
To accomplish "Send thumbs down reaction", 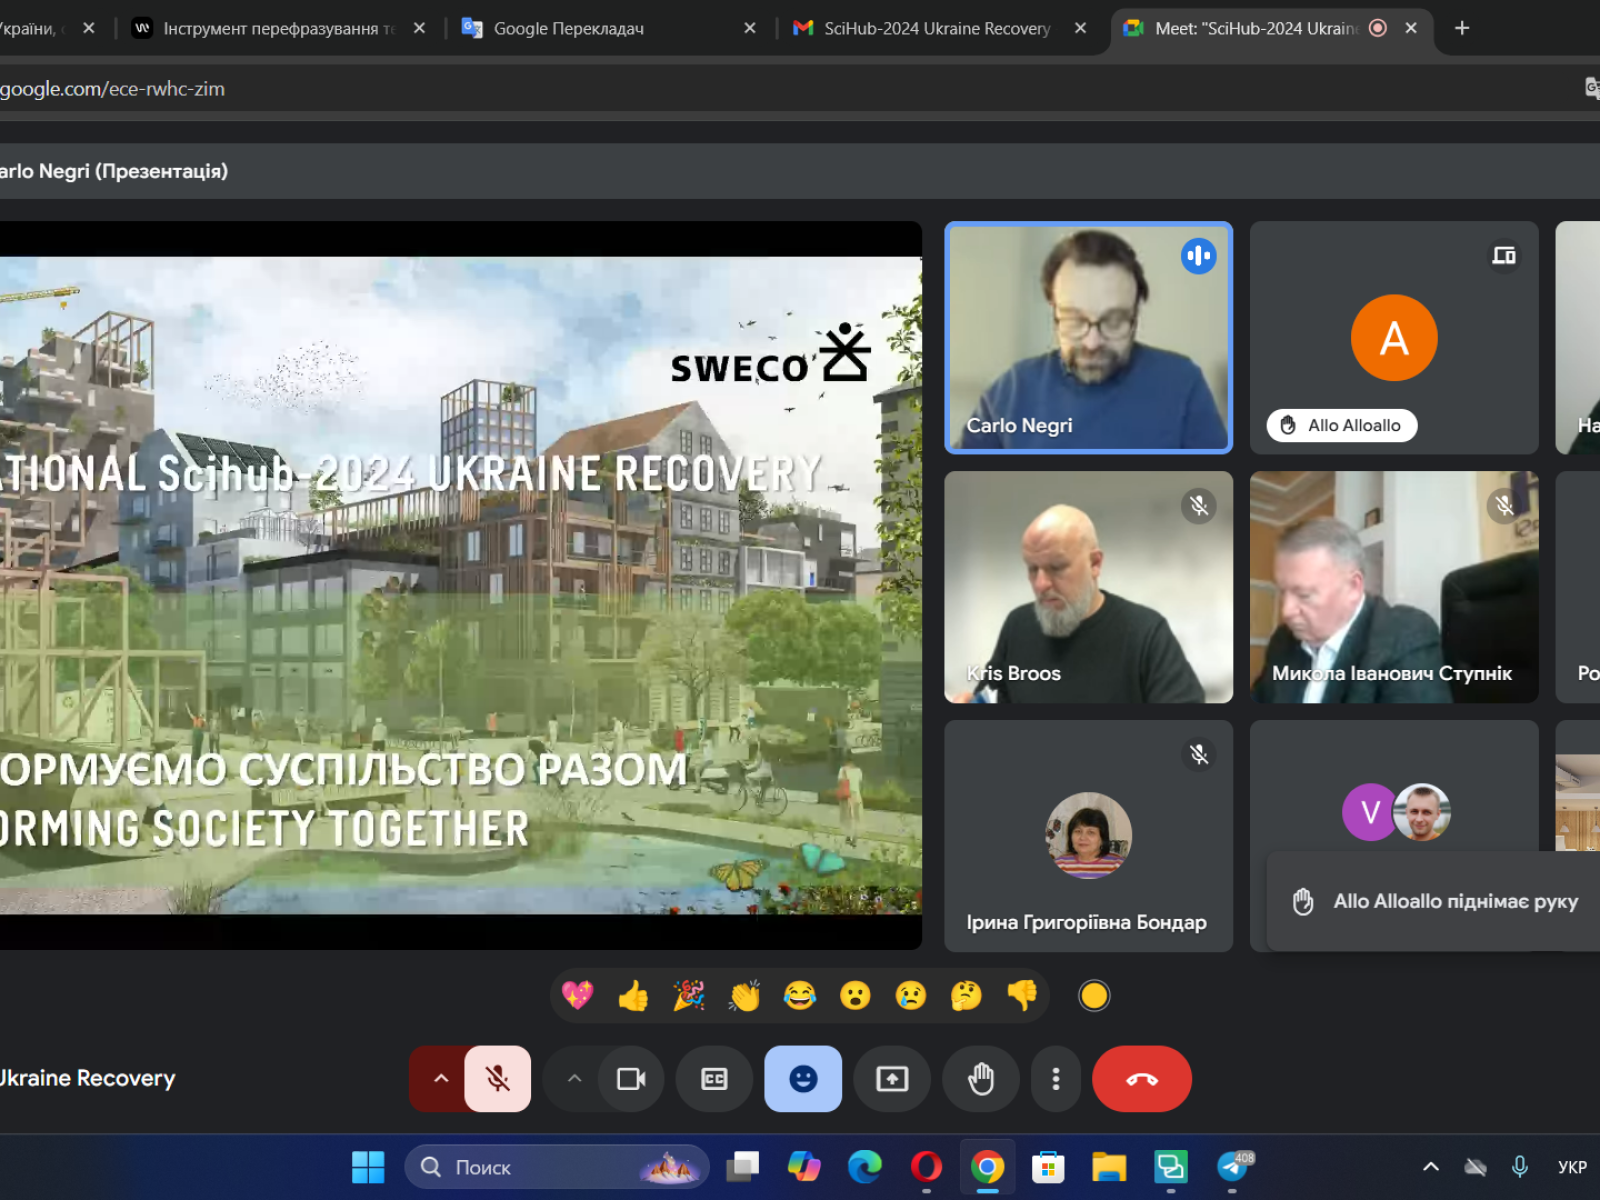I will [1022, 995].
